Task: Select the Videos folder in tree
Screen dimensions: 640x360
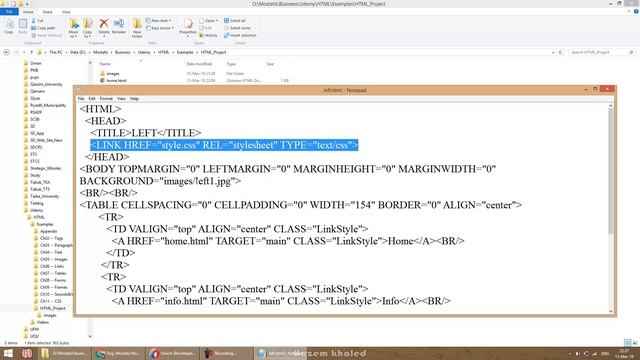Action: coord(42,322)
